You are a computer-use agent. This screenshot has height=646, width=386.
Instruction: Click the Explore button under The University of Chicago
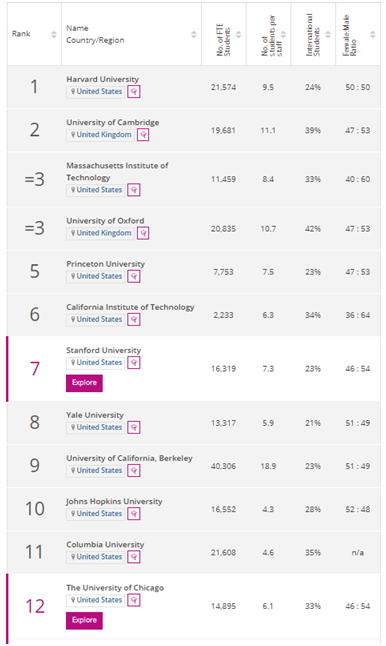click(84, 620)
